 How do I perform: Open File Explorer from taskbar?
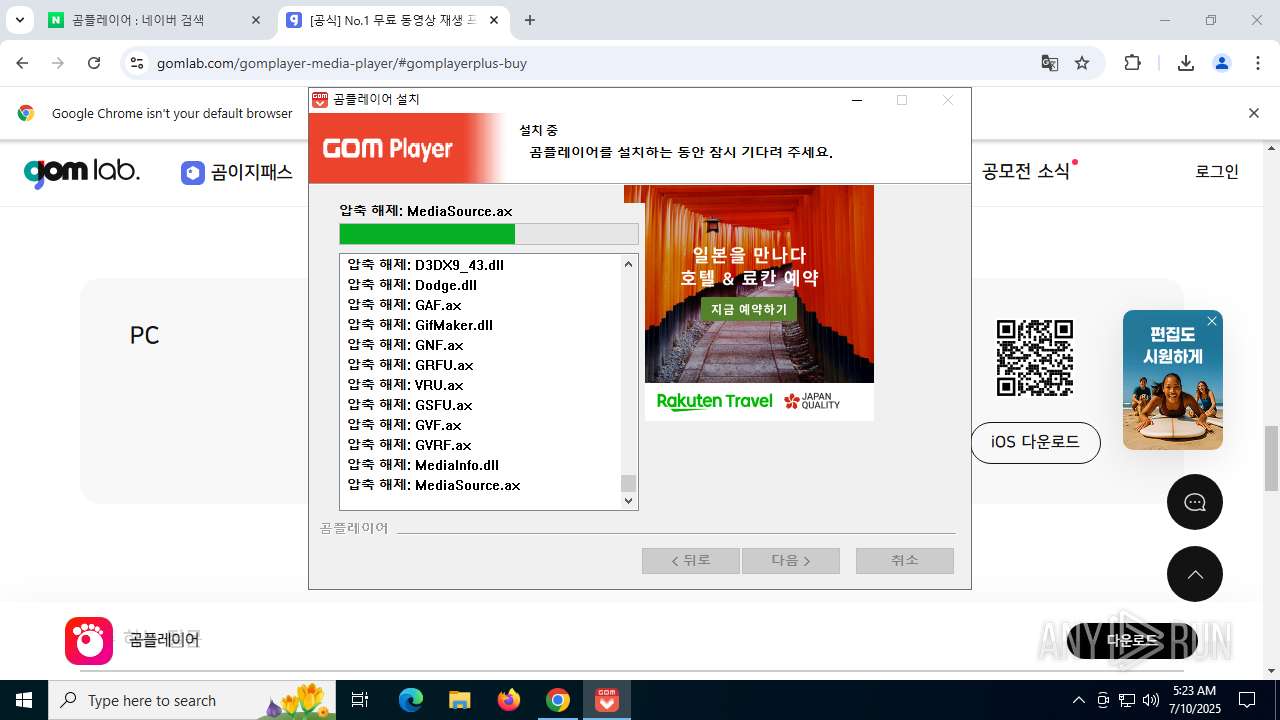tap(460, 700)
